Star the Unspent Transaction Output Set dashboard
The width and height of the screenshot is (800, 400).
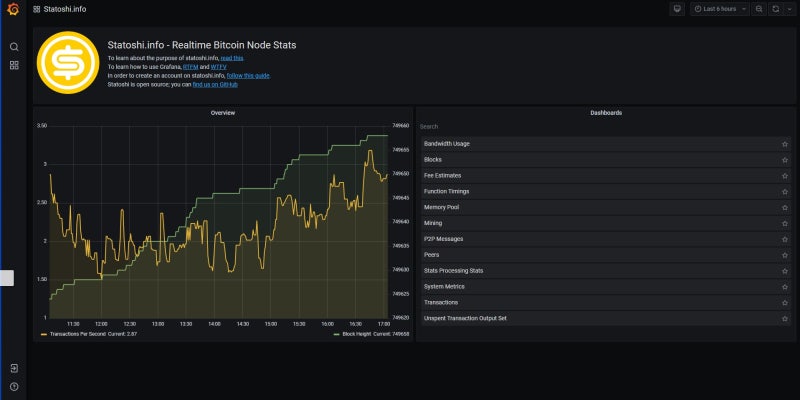[x=785, y=318]
